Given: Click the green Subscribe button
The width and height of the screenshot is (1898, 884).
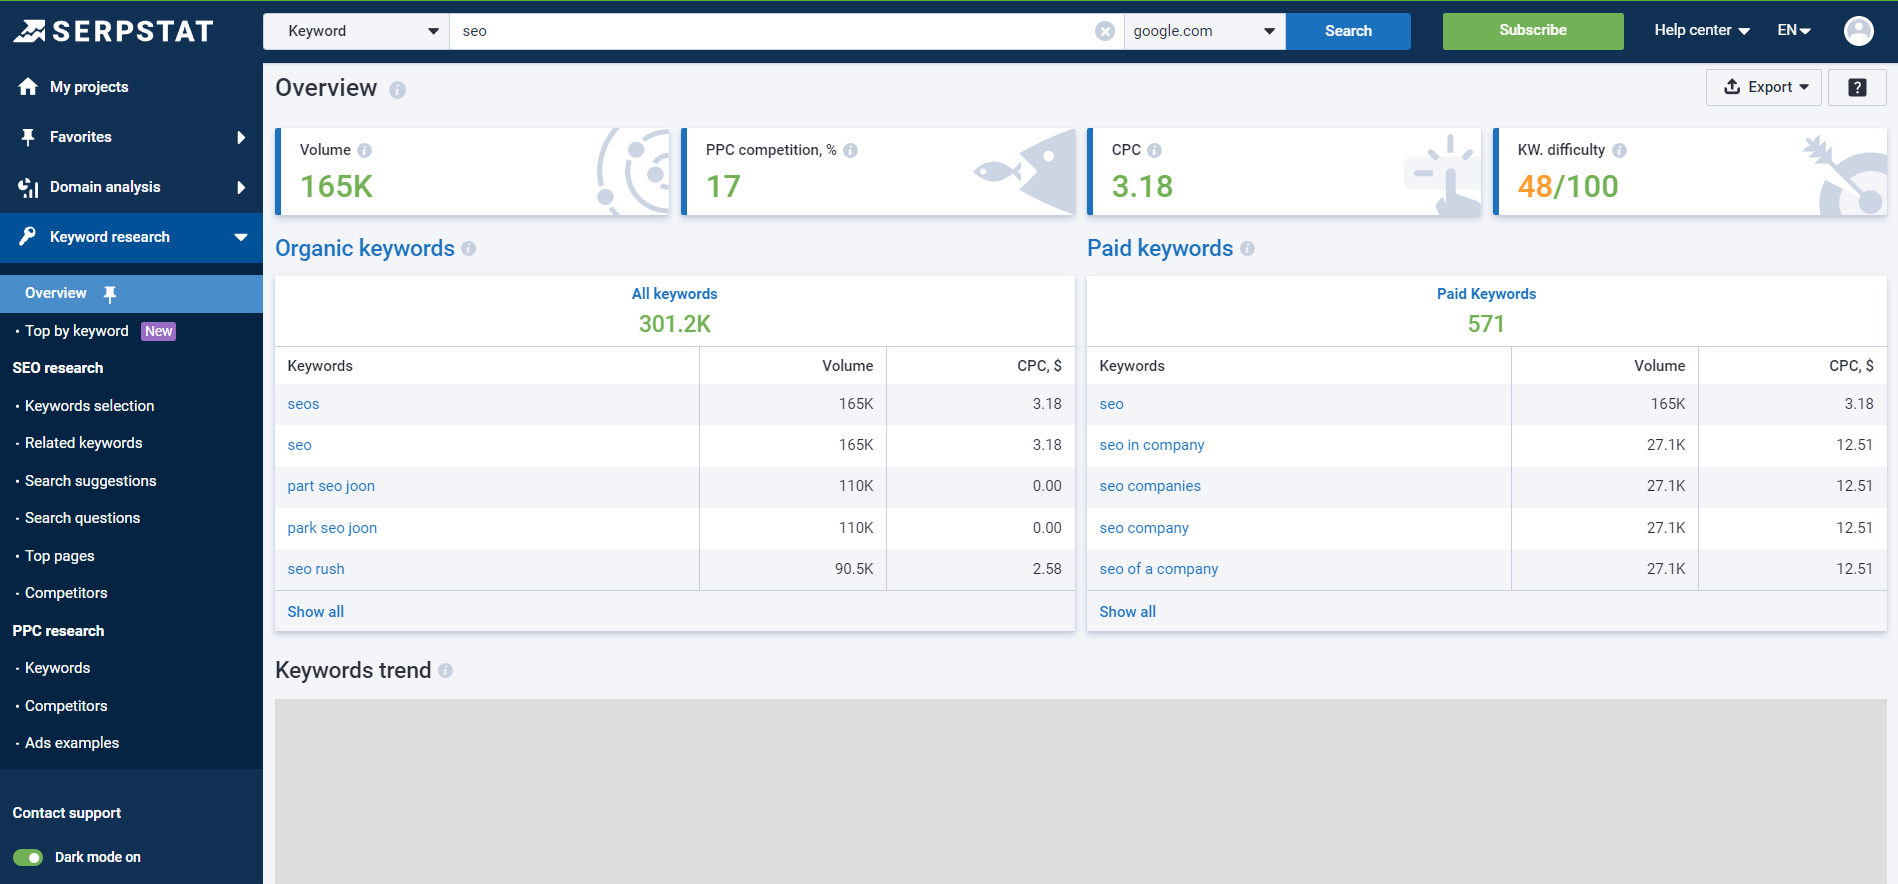Looking at the screenshot, I should coord(1533,31).
